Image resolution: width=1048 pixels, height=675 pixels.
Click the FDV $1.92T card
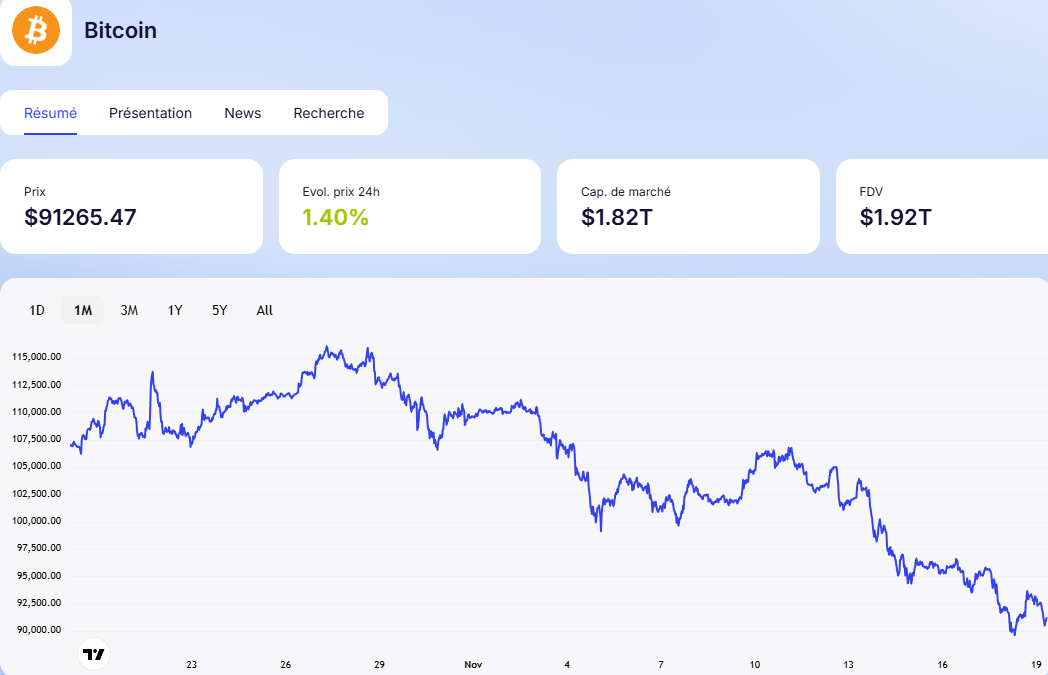tap(940, 206)
